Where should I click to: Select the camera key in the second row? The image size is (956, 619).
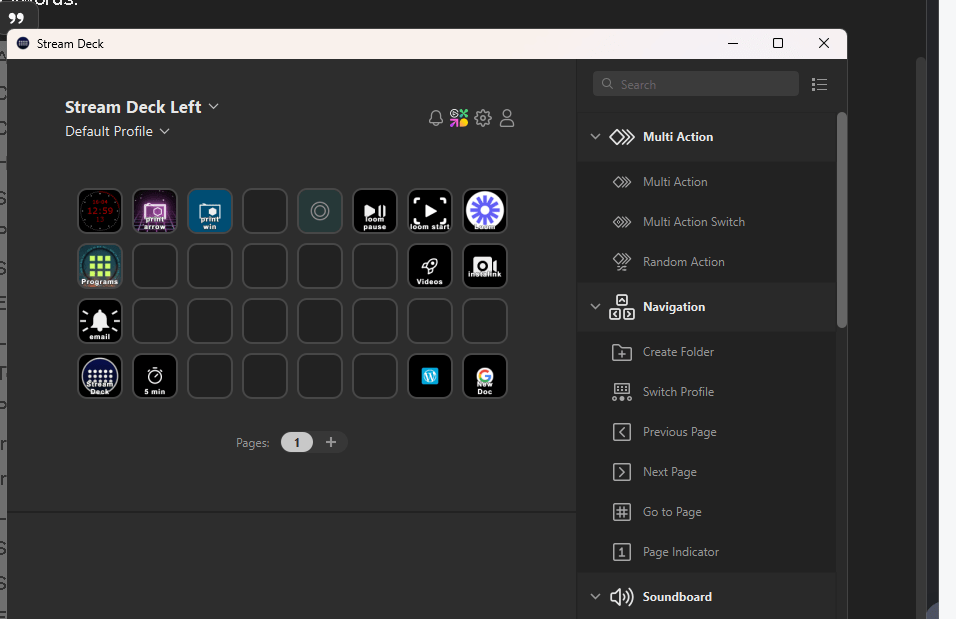pos(485,266)
